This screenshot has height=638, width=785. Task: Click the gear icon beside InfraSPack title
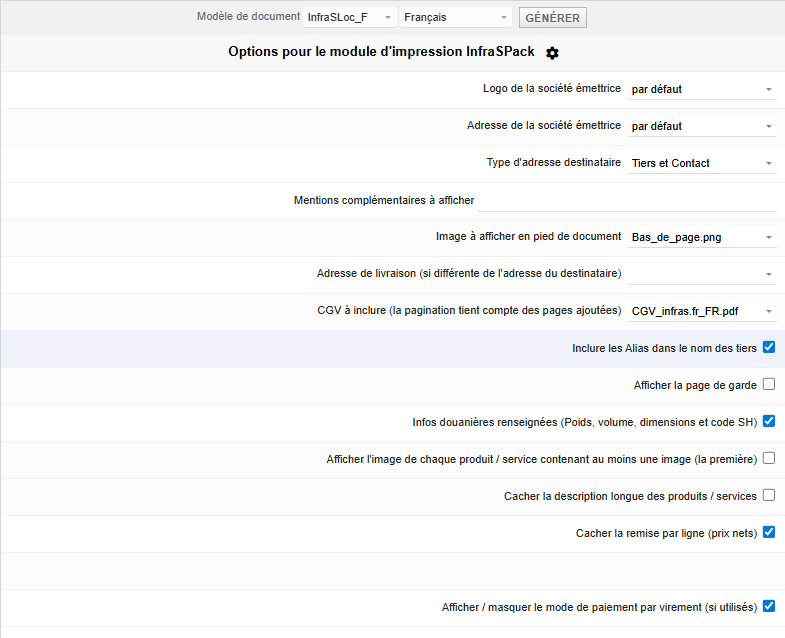coord(553,53)
